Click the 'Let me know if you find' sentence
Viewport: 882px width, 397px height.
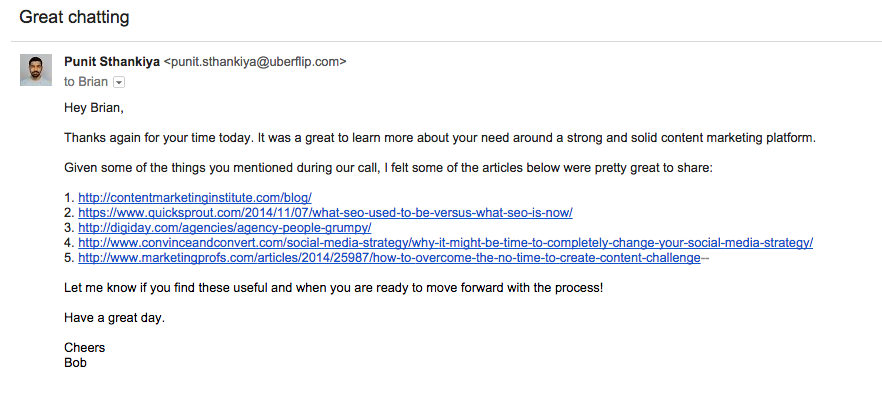click(334, 288)
